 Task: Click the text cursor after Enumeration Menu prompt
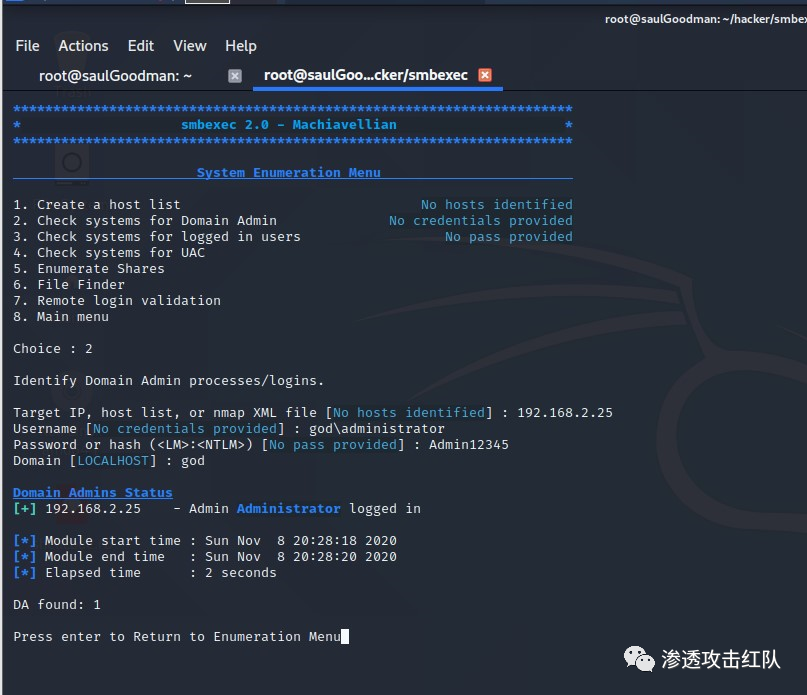[x=345, y=637]
